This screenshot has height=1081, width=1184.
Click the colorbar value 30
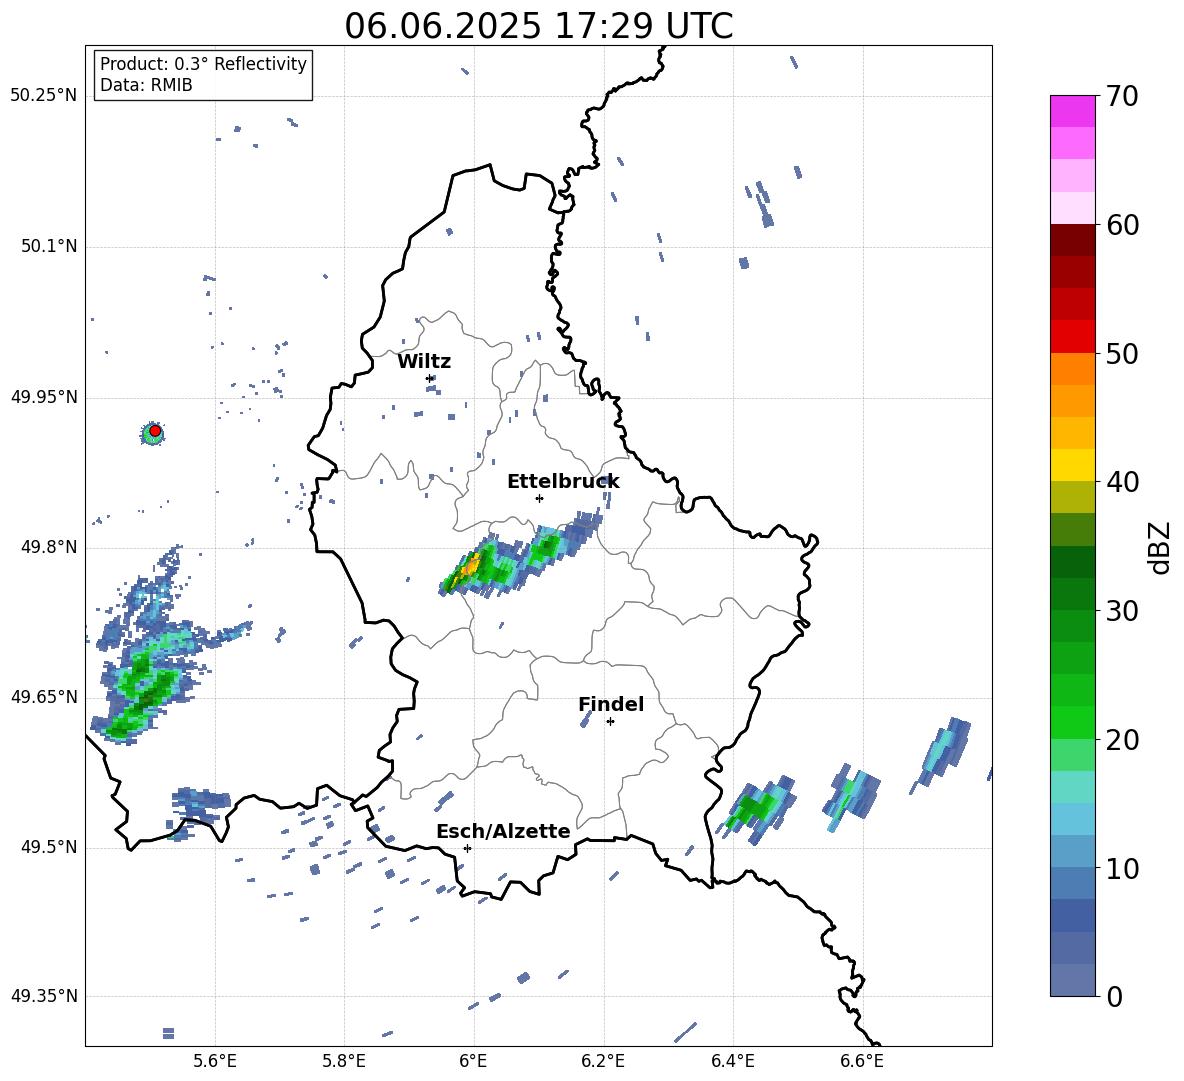[1122, 611]
